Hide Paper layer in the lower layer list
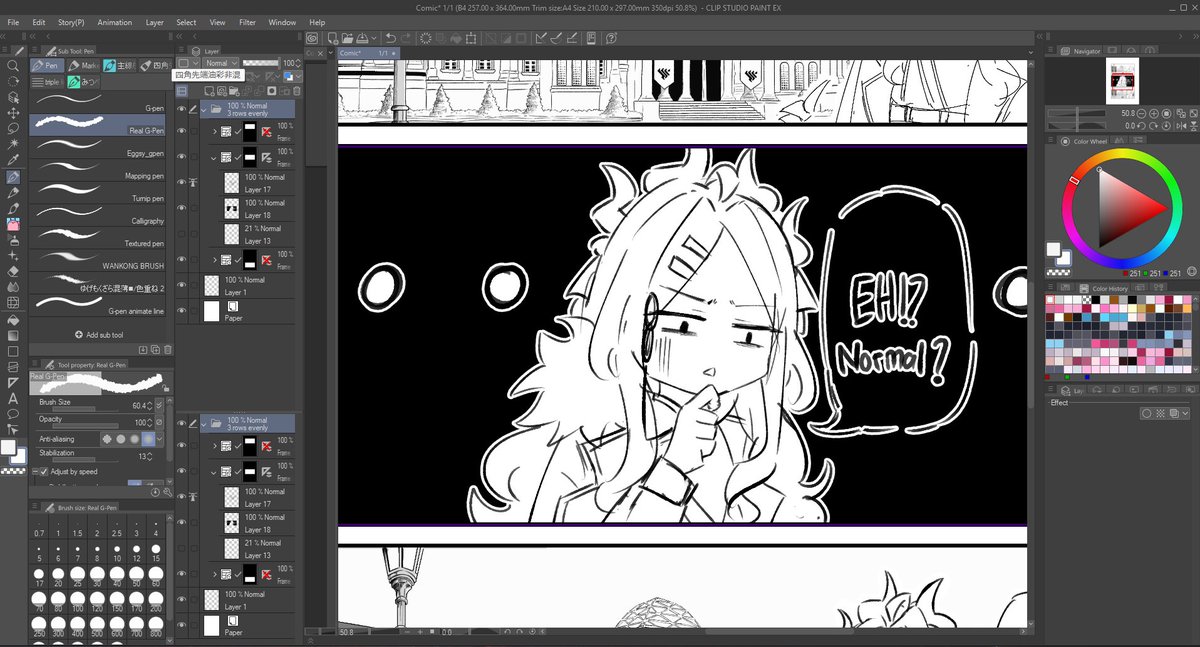1200x647 pixels. pos(182,626)
